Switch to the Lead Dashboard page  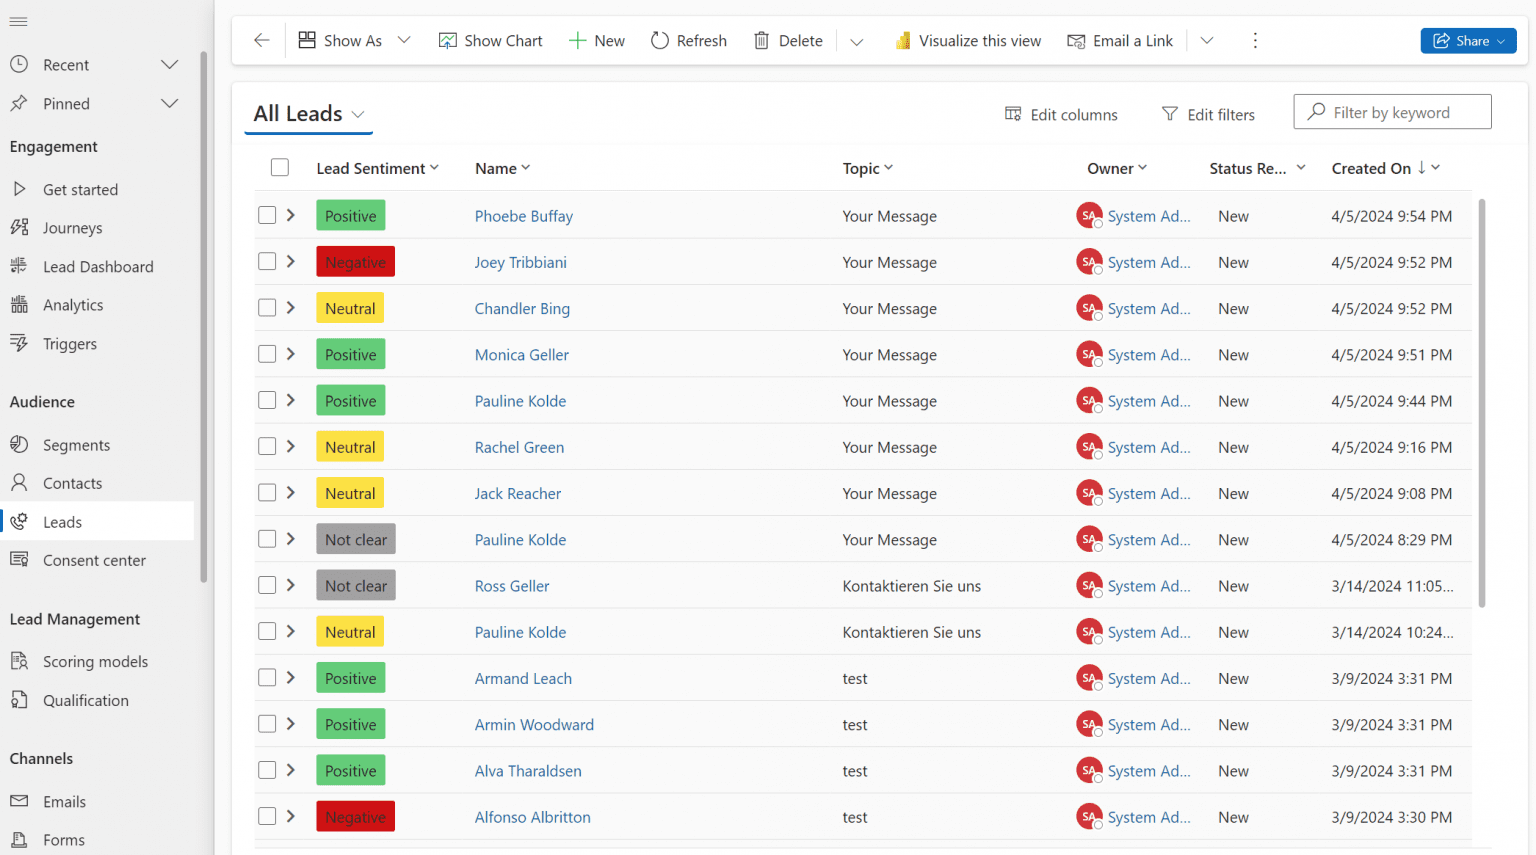pyautogui.click(x=96, y=266)
